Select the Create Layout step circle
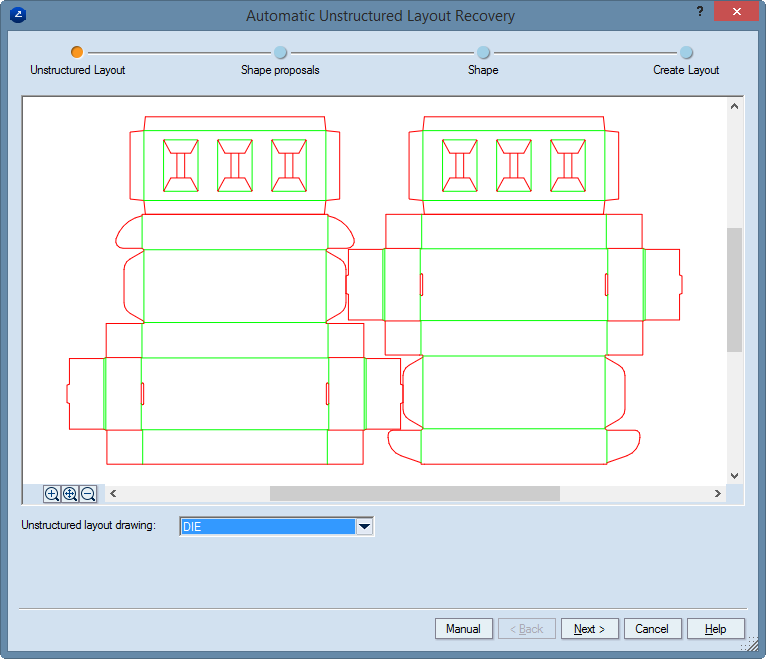 point(686,52)
